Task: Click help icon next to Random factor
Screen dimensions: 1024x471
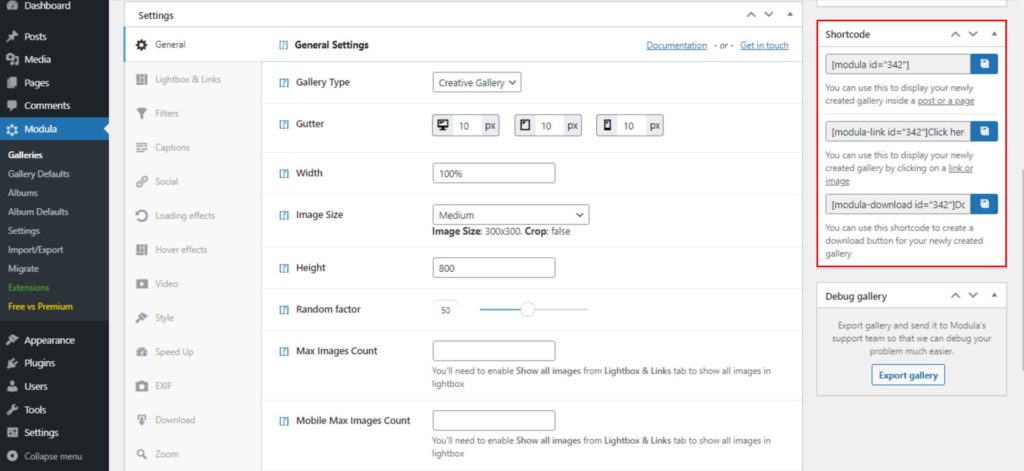Action: coord(284,310)
